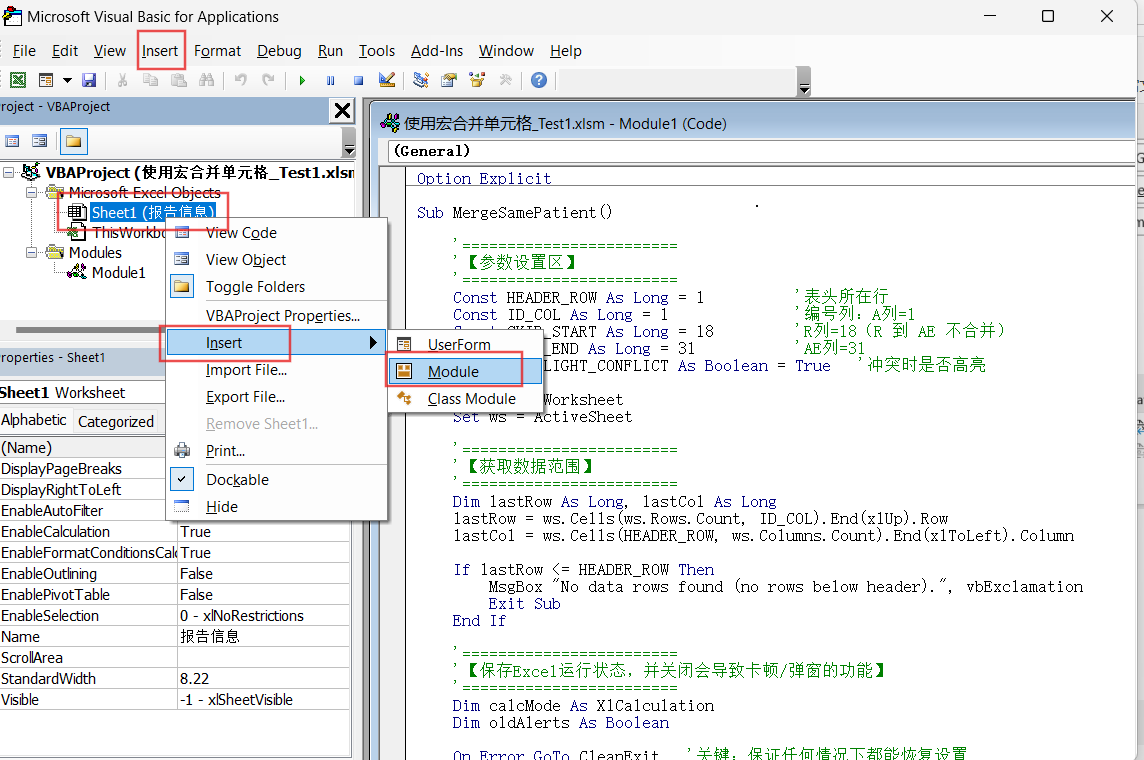Screen dimensions: 1144x760
Task: Open VBA Help with the question mark icon
Action: [538, 80]
